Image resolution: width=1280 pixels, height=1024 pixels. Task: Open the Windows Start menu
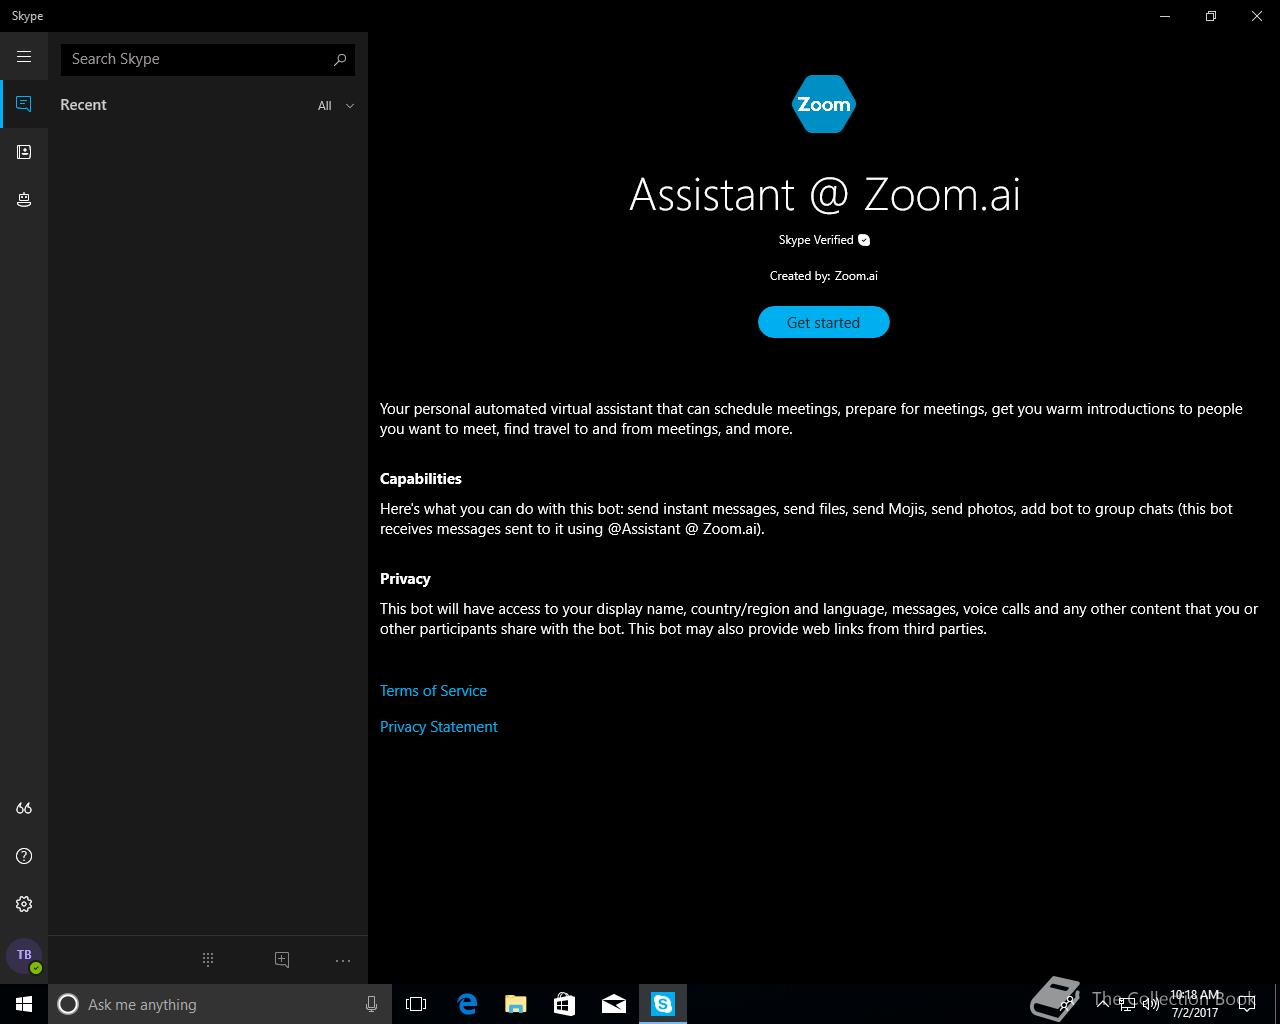coord(24,1004)
